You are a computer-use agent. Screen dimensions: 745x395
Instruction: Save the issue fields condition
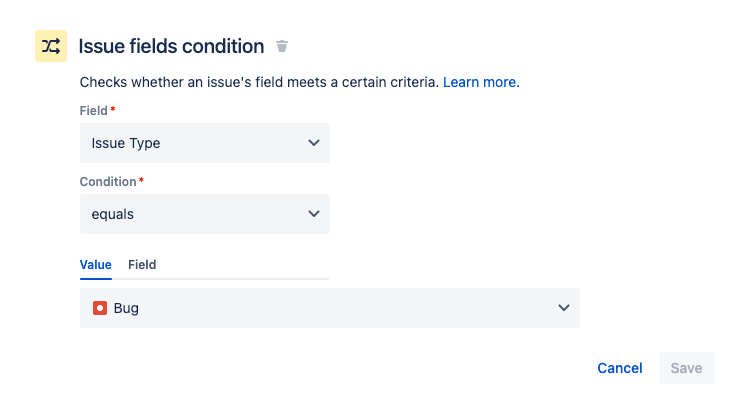(x=687, y=368)
